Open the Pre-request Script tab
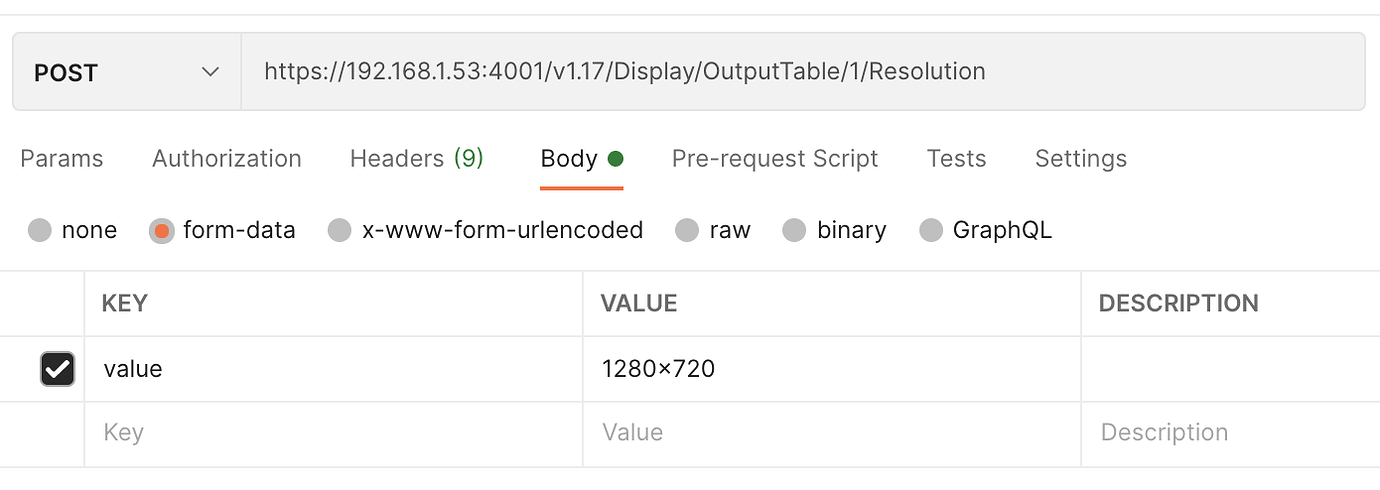This screenshot has width=1380, height=490. coord(774,159)
